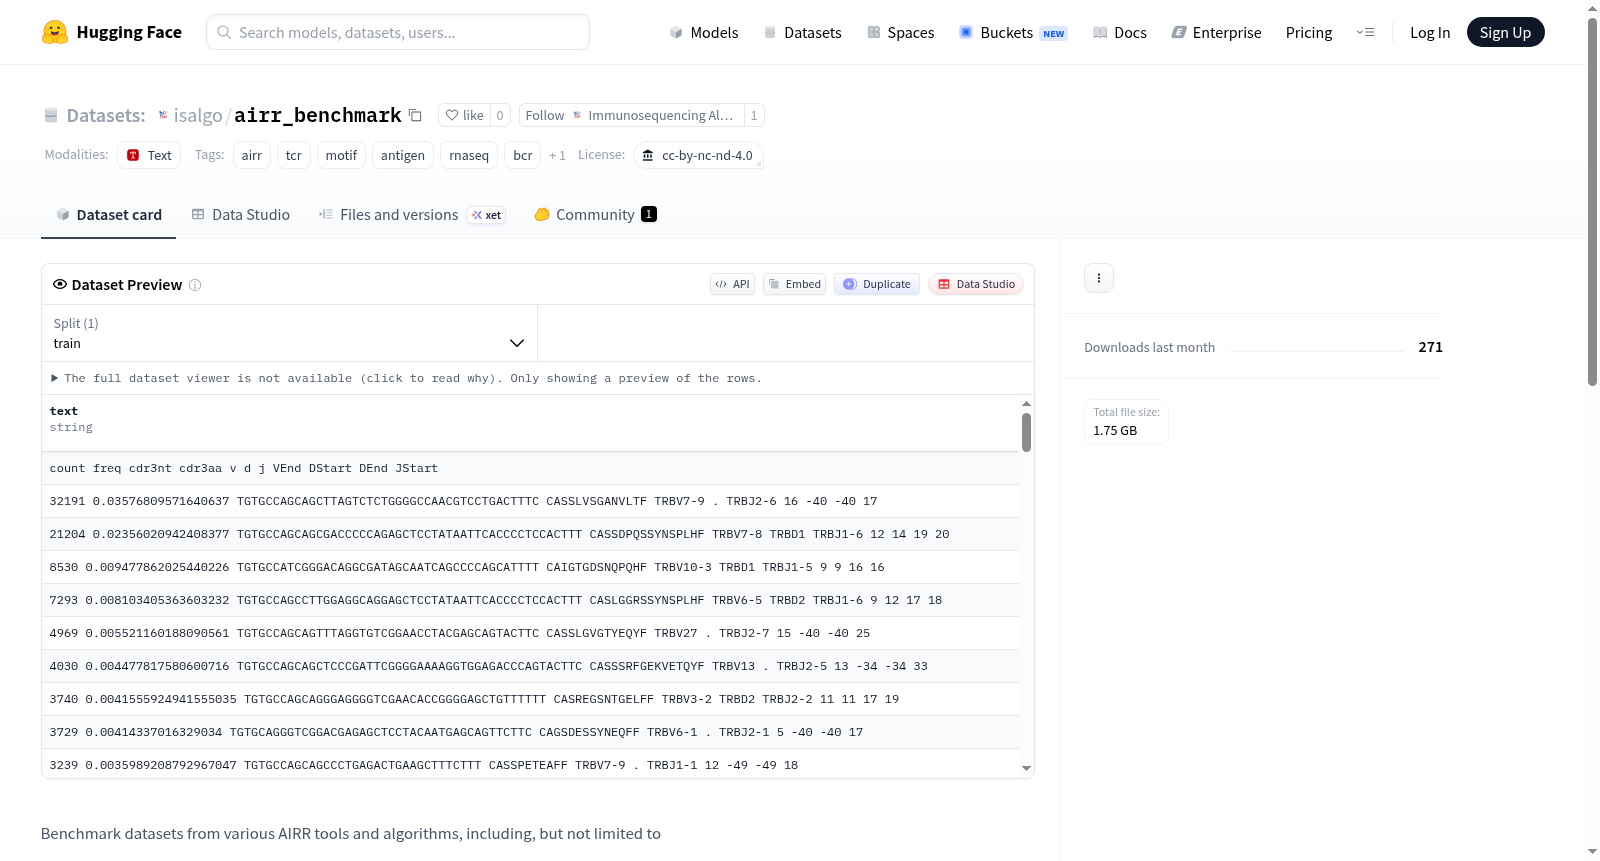Viewport: 1600px width, 861px height.
Task: Click the airr tag
Action: [x=252, y=155]
